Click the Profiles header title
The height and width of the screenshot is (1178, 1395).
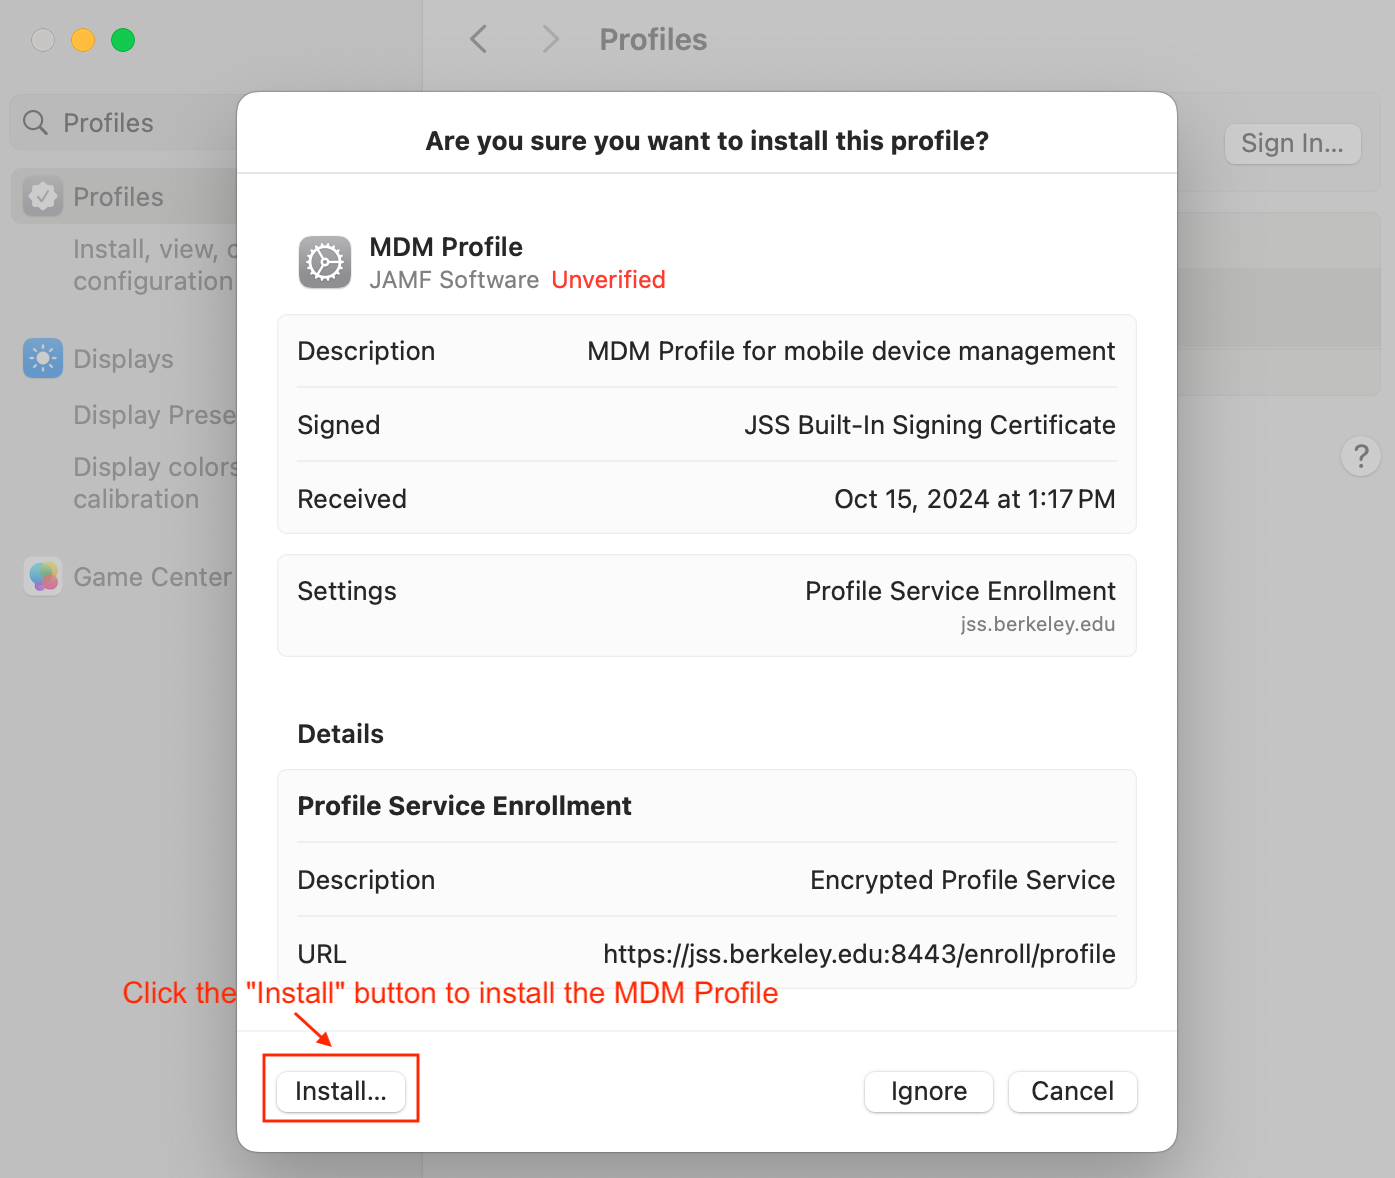pyautogui.click(x=653, y=39)
